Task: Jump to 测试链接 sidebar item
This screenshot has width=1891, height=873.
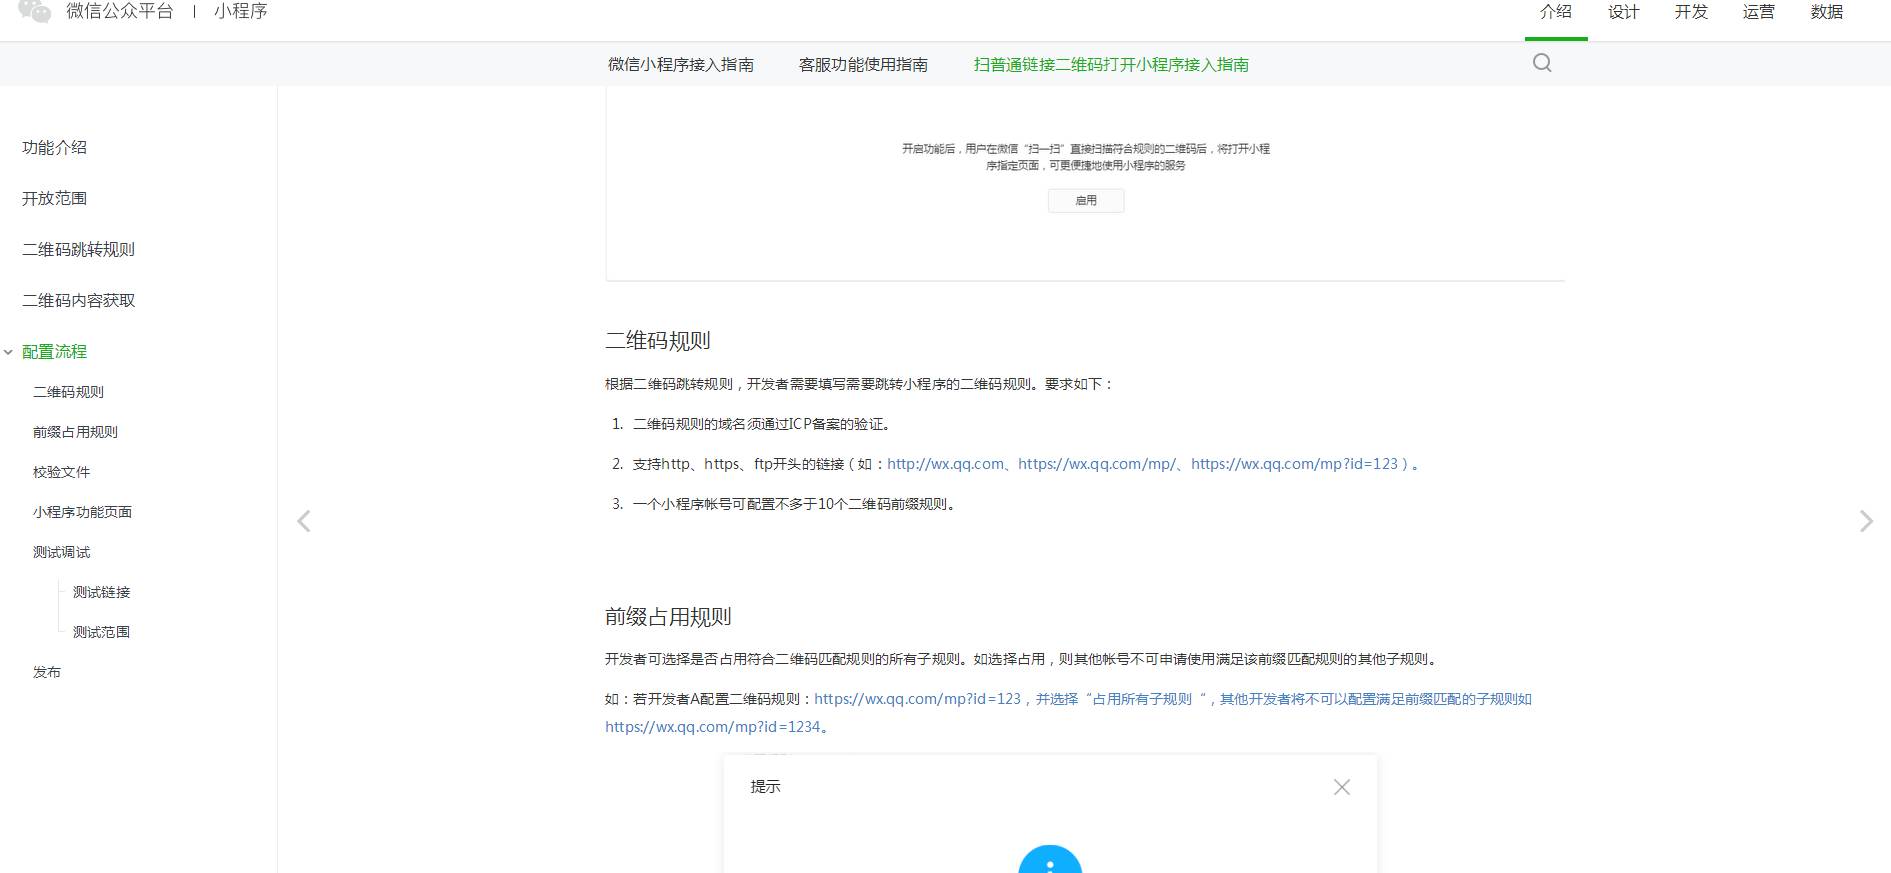Action: (101, 592)
